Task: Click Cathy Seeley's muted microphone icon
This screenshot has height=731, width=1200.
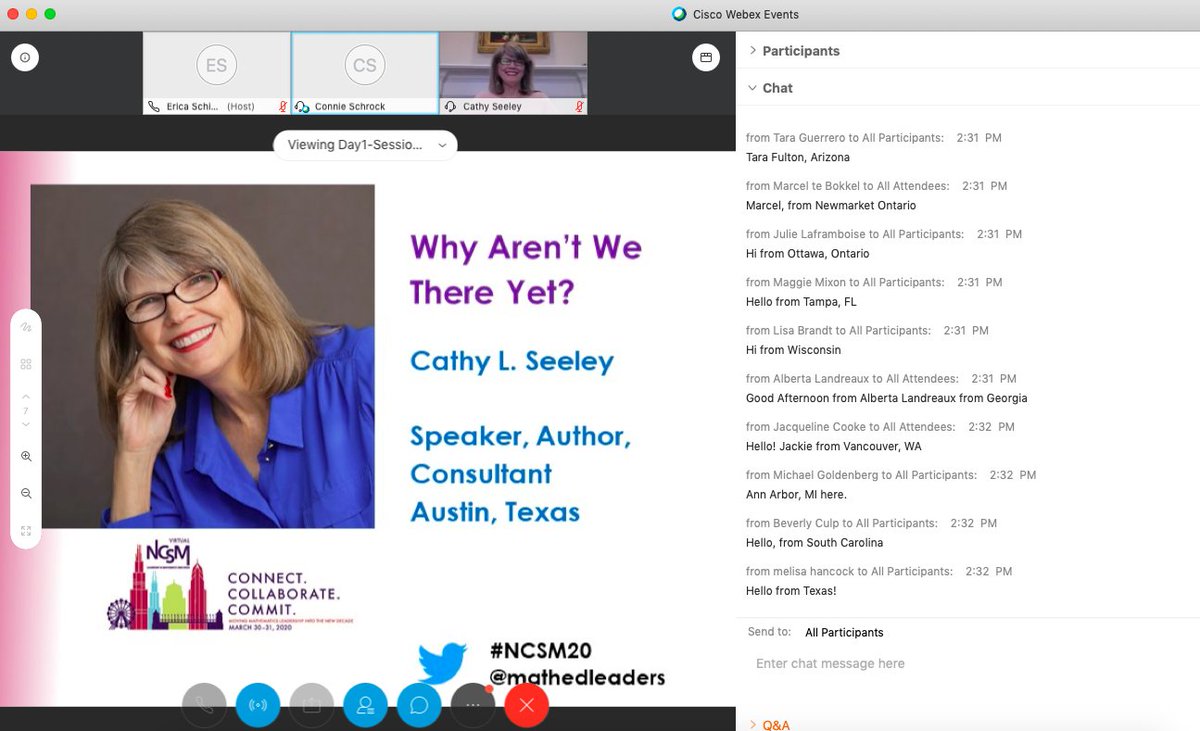Action: (x=580, y=106)
